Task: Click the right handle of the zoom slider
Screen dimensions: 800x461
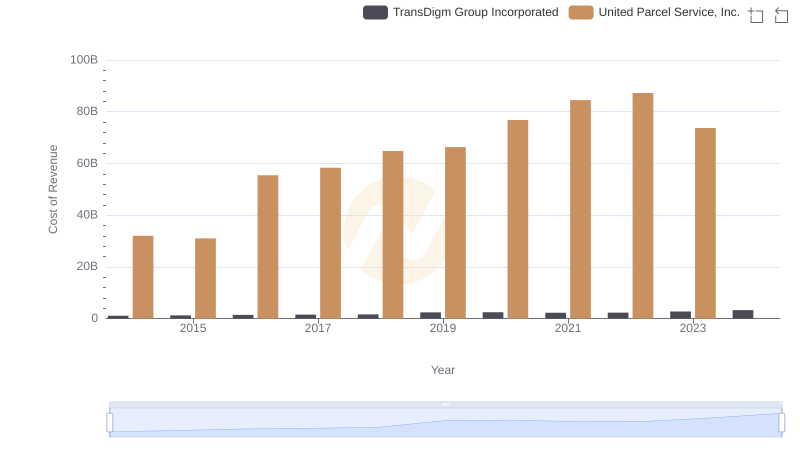Action: coord(782,423)
